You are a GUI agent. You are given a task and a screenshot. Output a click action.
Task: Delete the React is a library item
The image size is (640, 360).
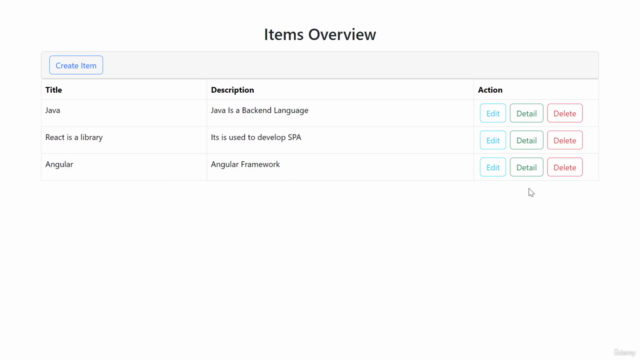565,140
